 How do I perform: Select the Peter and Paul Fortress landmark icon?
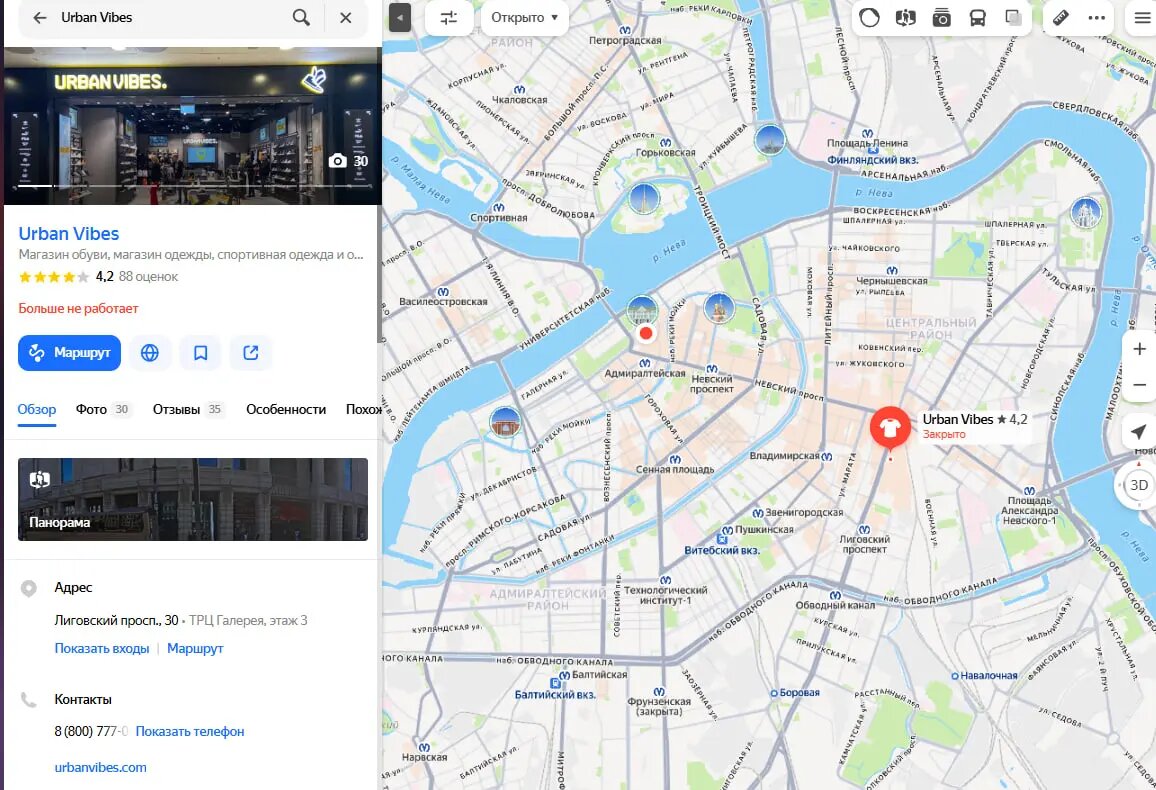(x=644, y=199)
